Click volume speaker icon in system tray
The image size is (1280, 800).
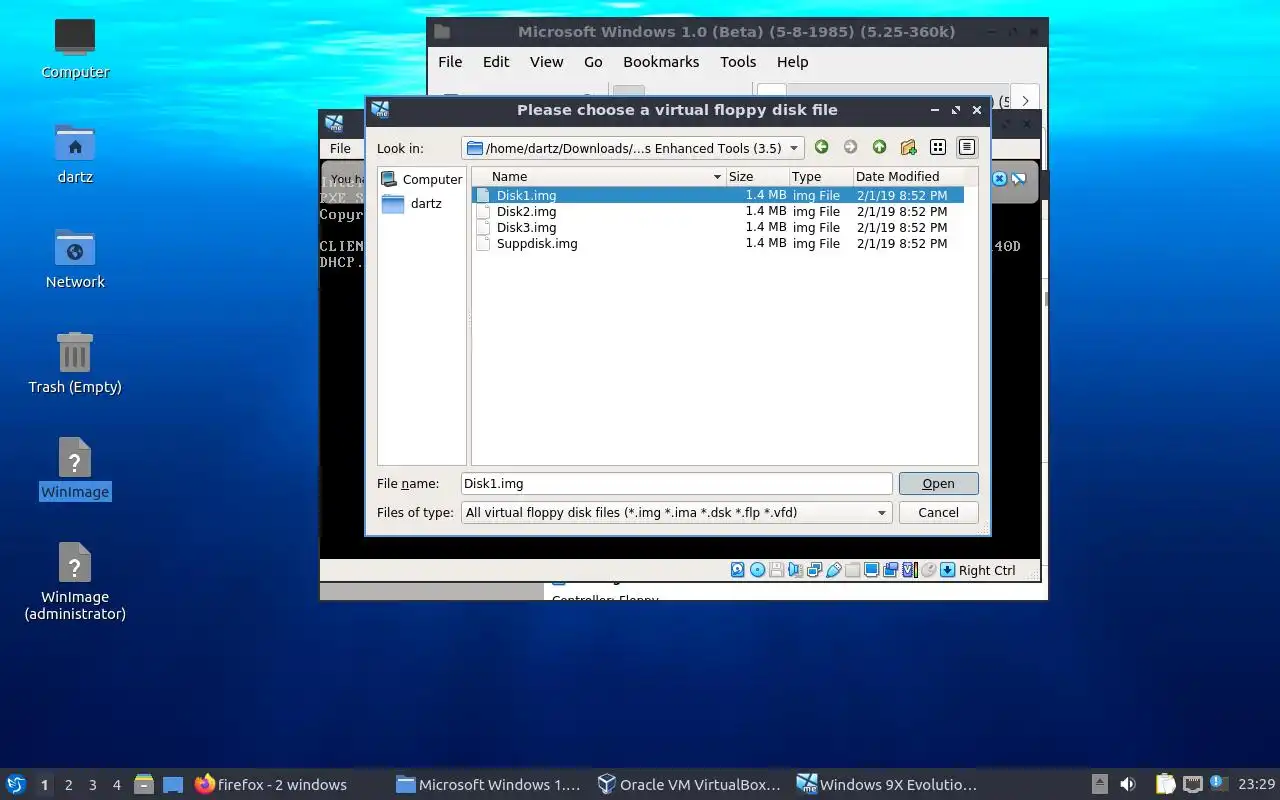(1127, 784)
